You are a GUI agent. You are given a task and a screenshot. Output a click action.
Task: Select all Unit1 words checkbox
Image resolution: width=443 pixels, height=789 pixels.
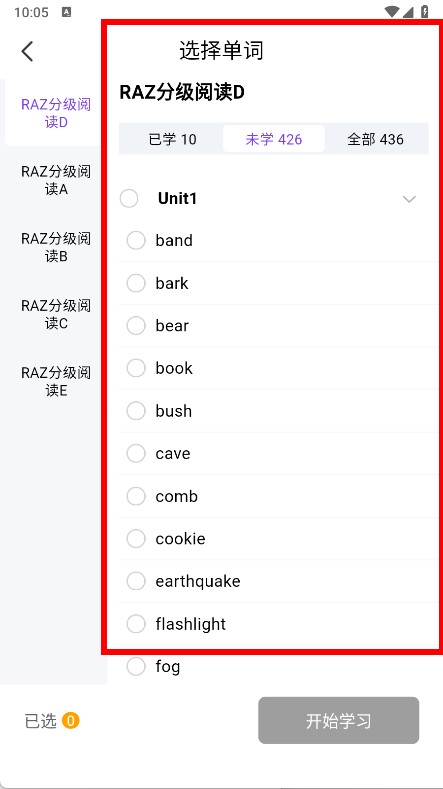(x=129, y=198)
